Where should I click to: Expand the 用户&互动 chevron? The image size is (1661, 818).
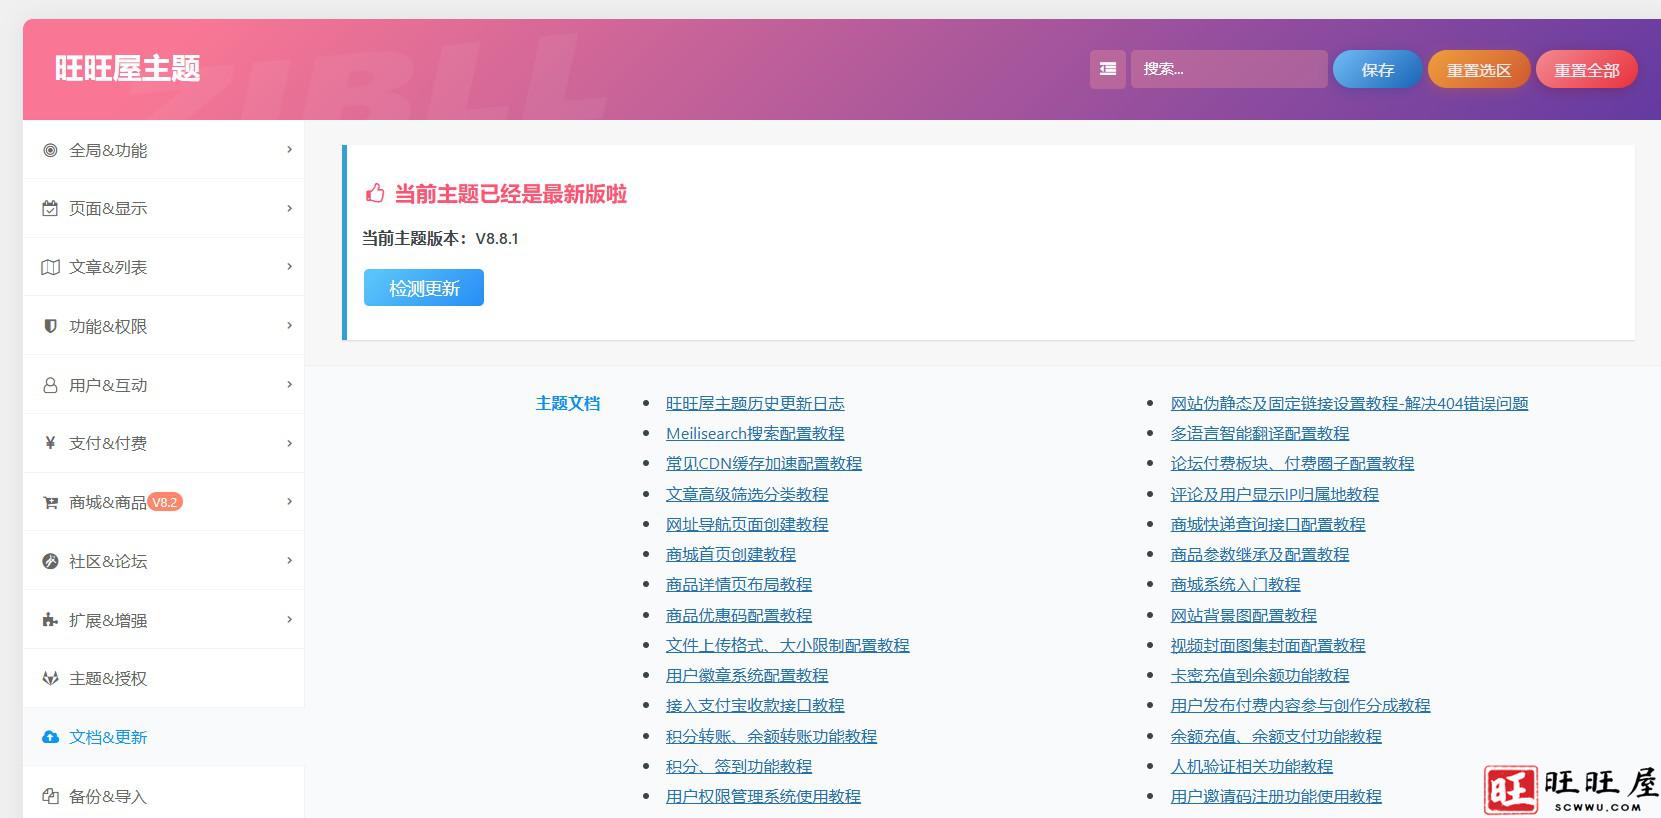coord(289,385)
